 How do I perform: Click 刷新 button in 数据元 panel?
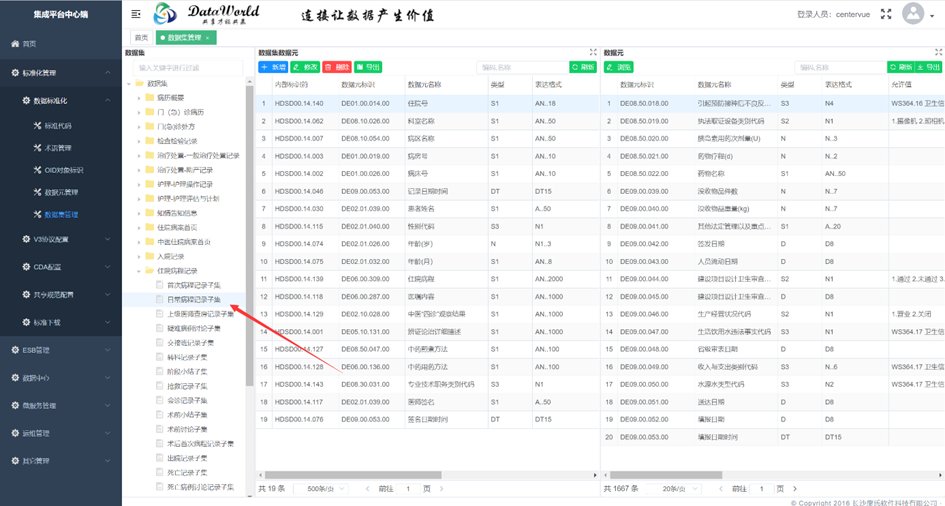point(901,67)
